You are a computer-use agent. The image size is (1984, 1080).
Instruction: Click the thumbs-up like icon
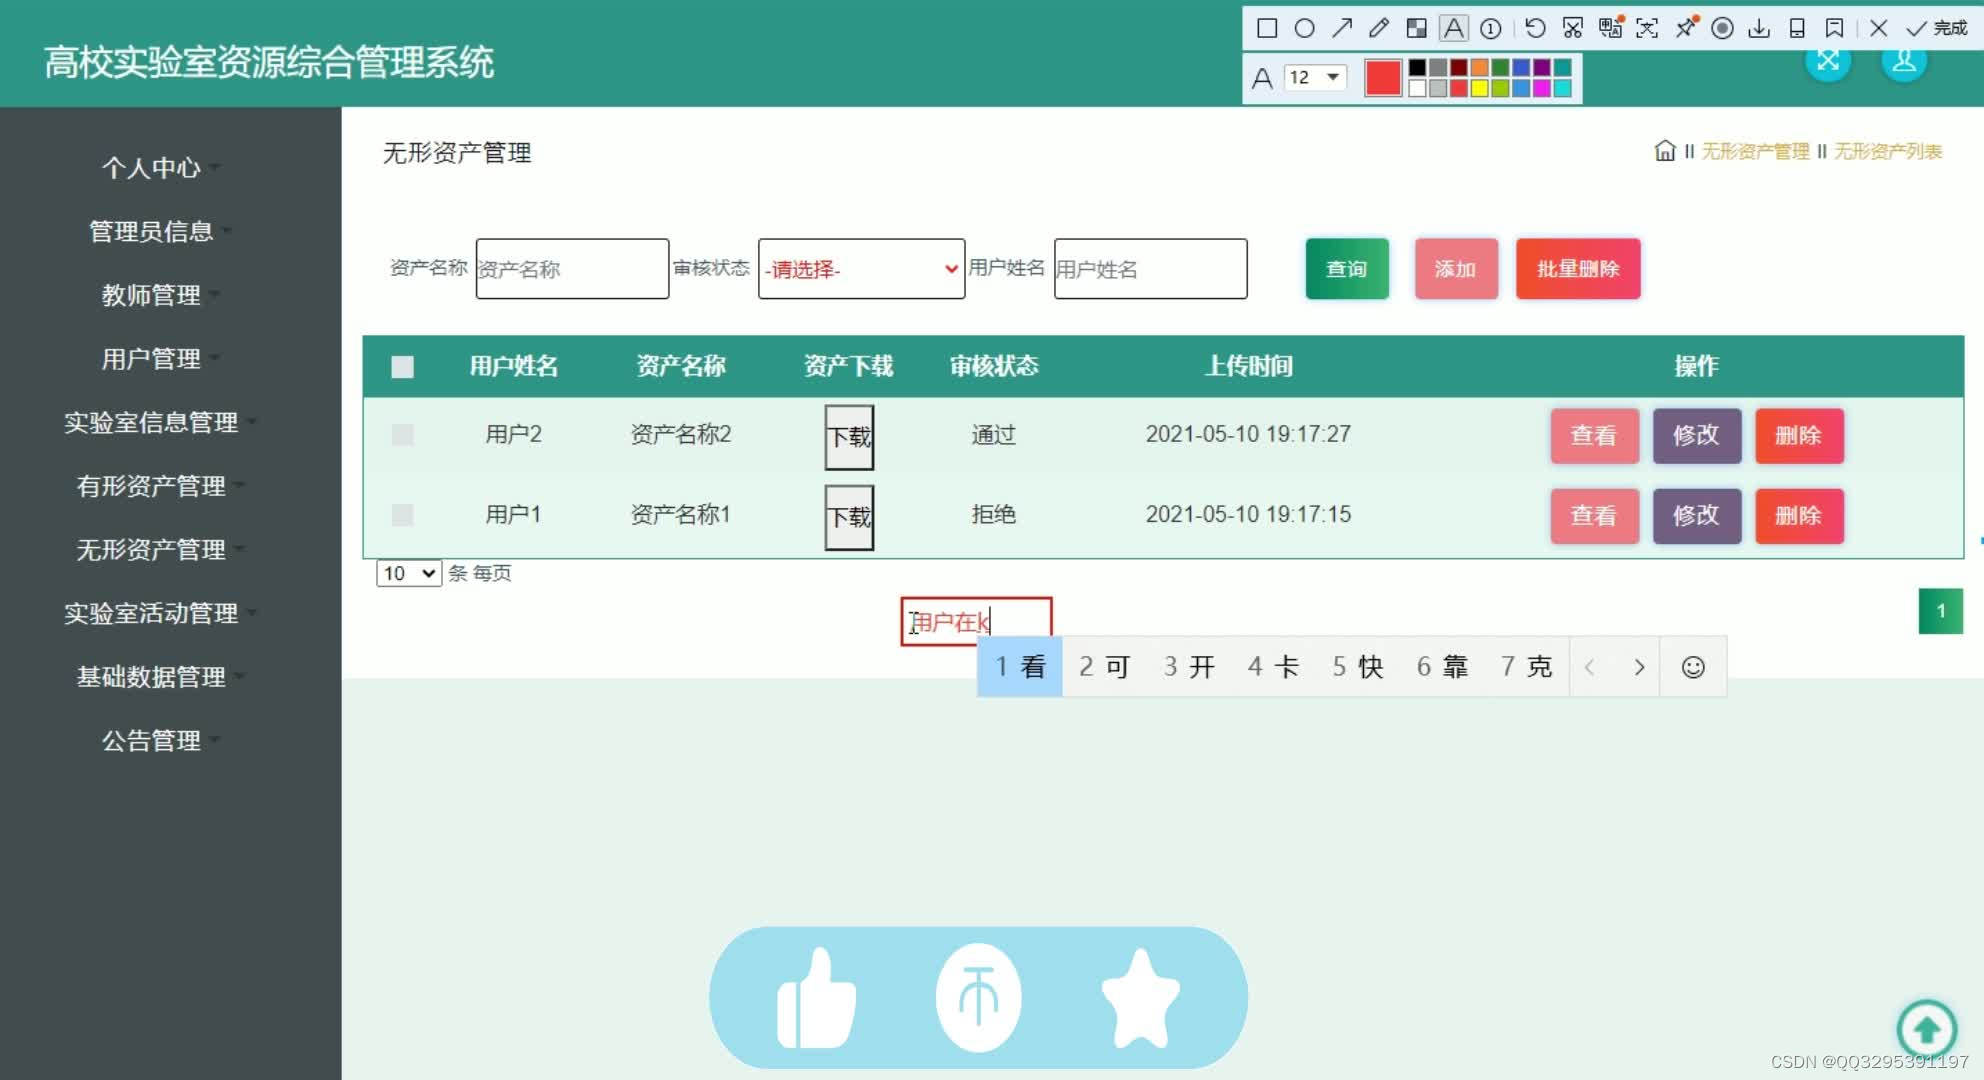click(817, 998)
